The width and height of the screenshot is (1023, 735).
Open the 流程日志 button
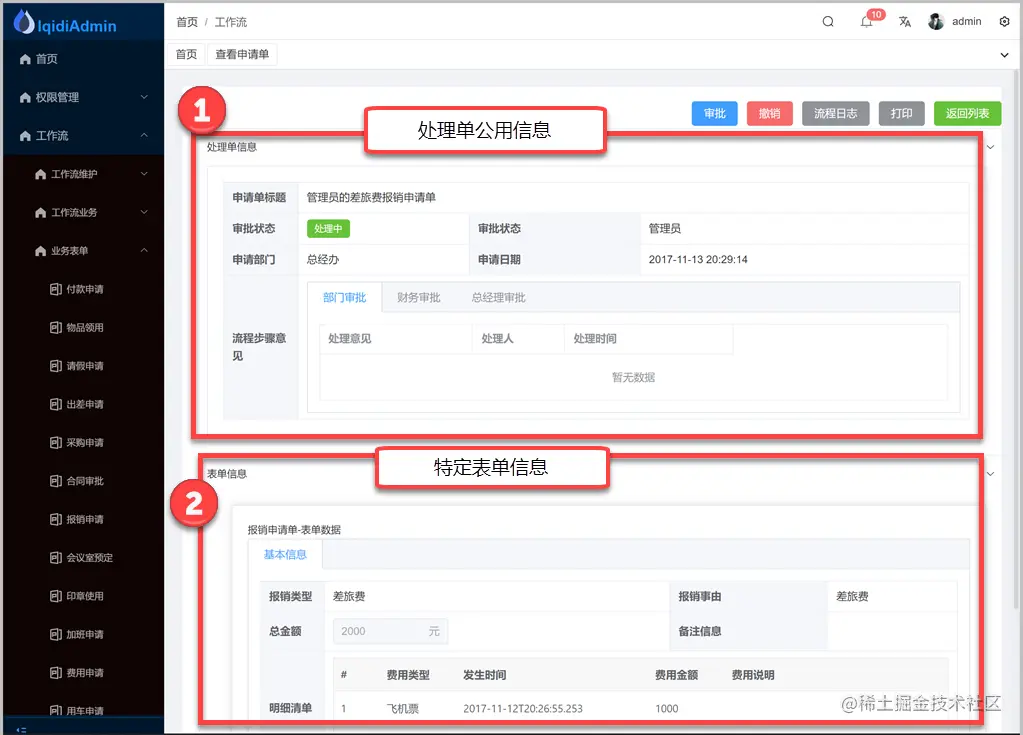835,113
